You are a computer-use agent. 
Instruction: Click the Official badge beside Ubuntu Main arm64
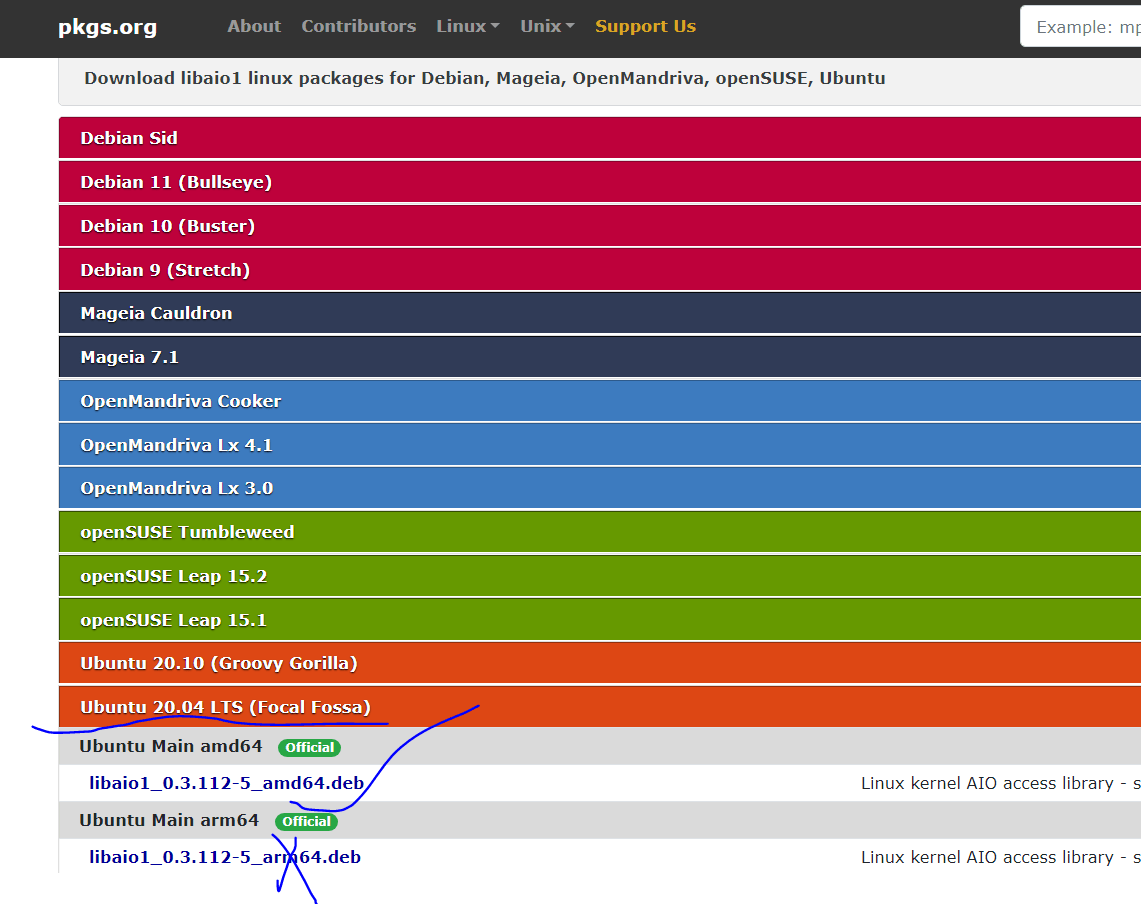click(306, 821)
